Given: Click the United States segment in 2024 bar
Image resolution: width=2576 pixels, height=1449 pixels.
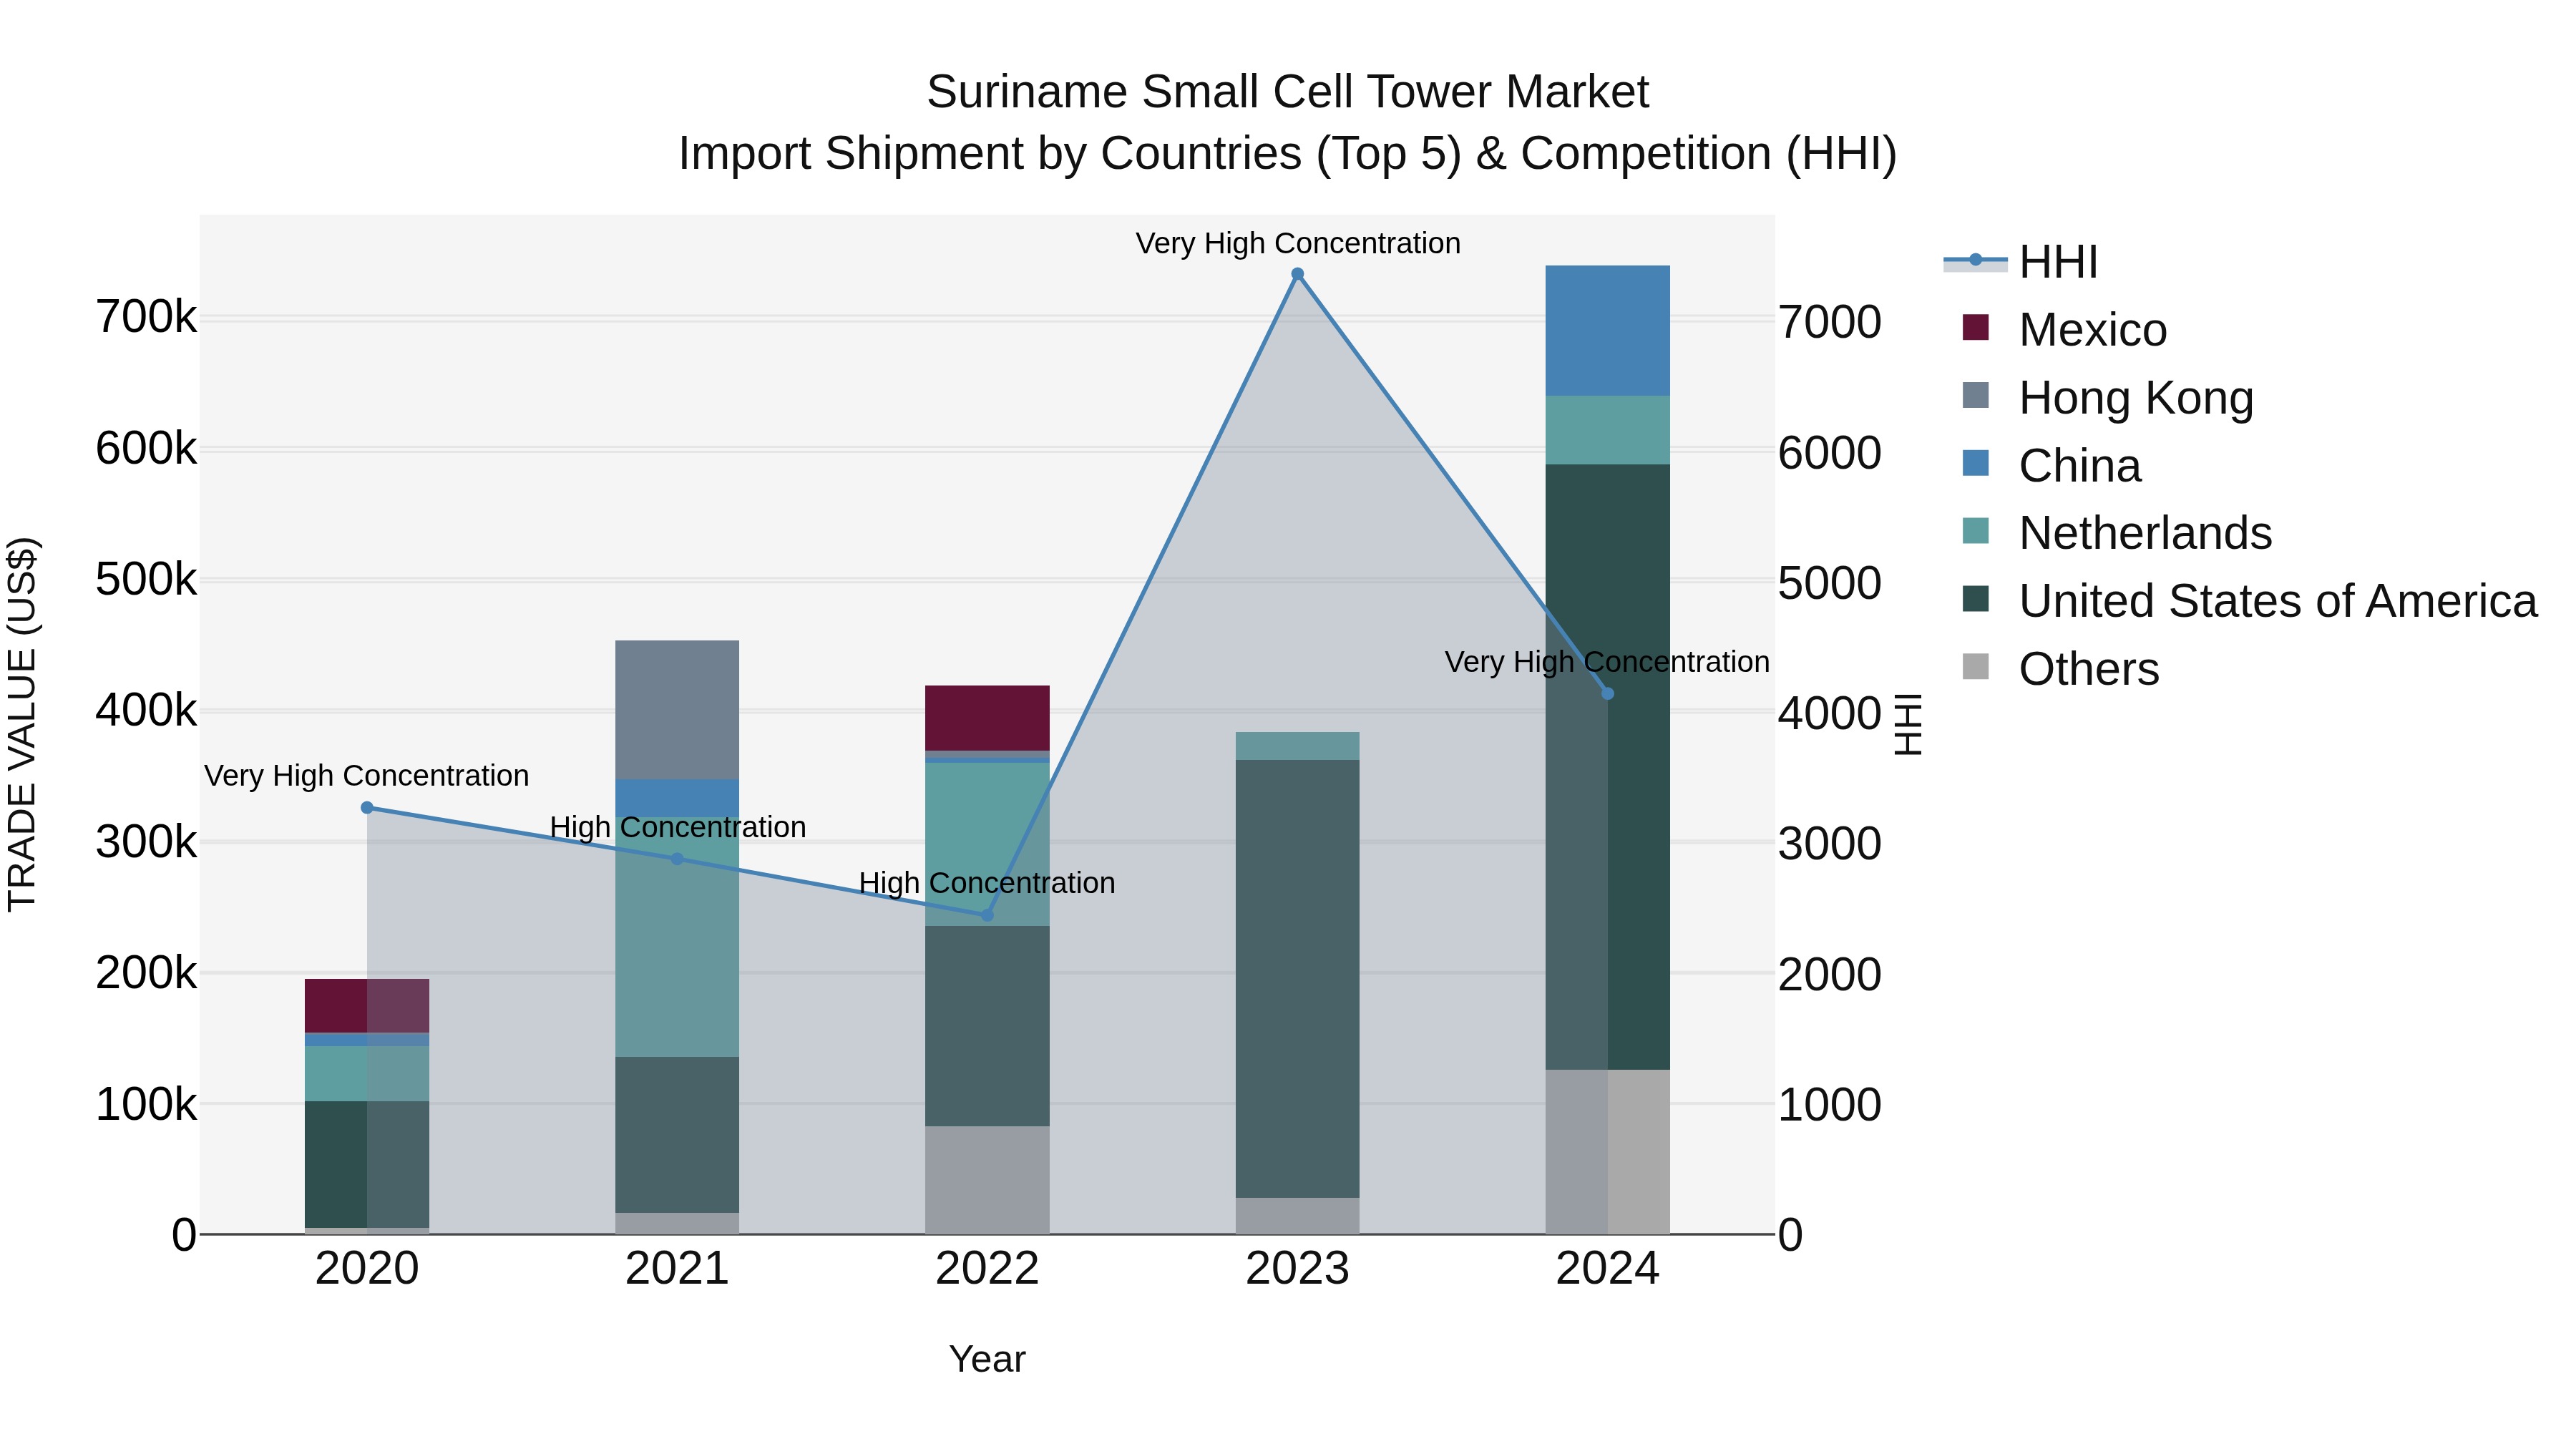Looking at the screenshot, I should coord(1607,767).
